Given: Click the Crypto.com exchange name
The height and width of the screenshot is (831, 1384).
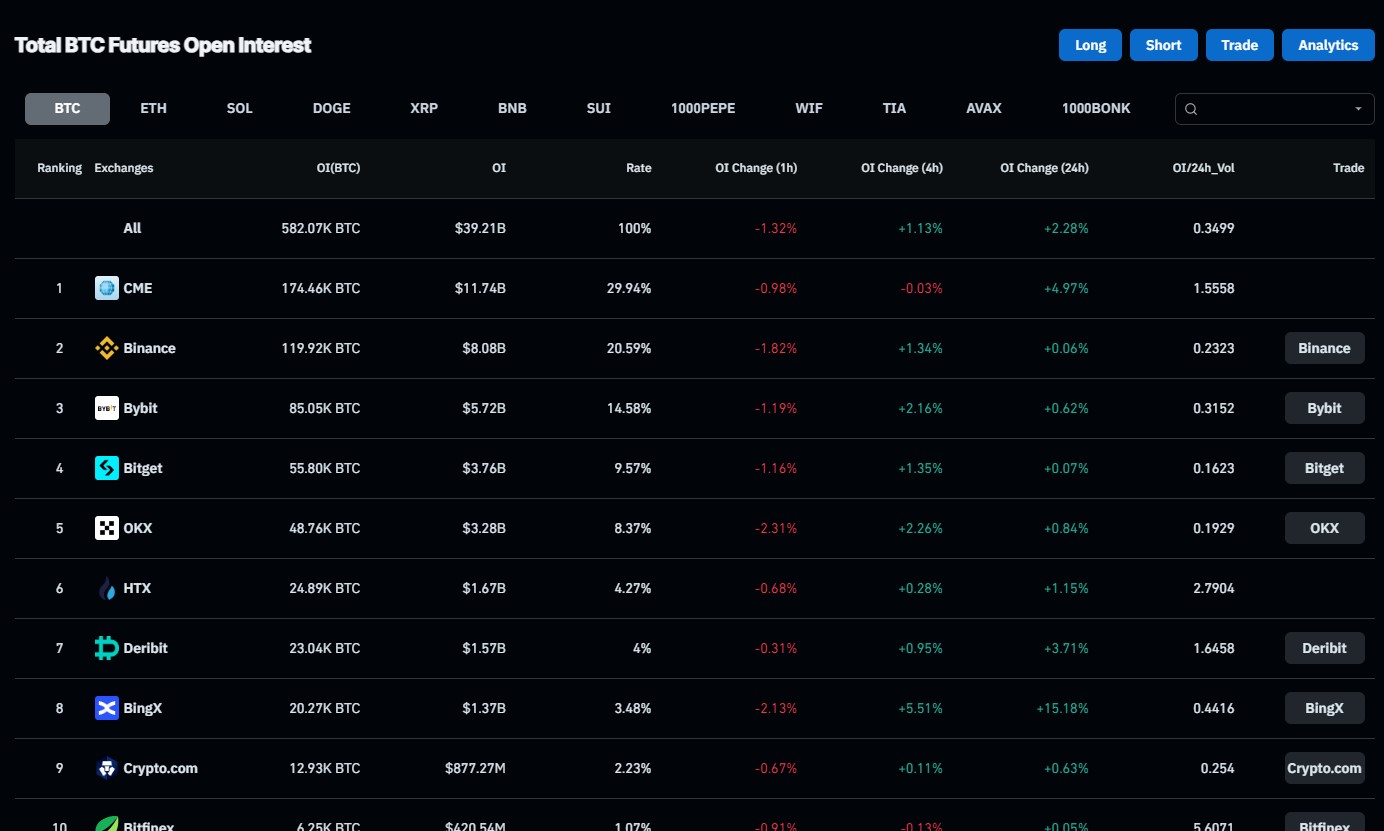Looking at the screenshot, I should [160, 768].
